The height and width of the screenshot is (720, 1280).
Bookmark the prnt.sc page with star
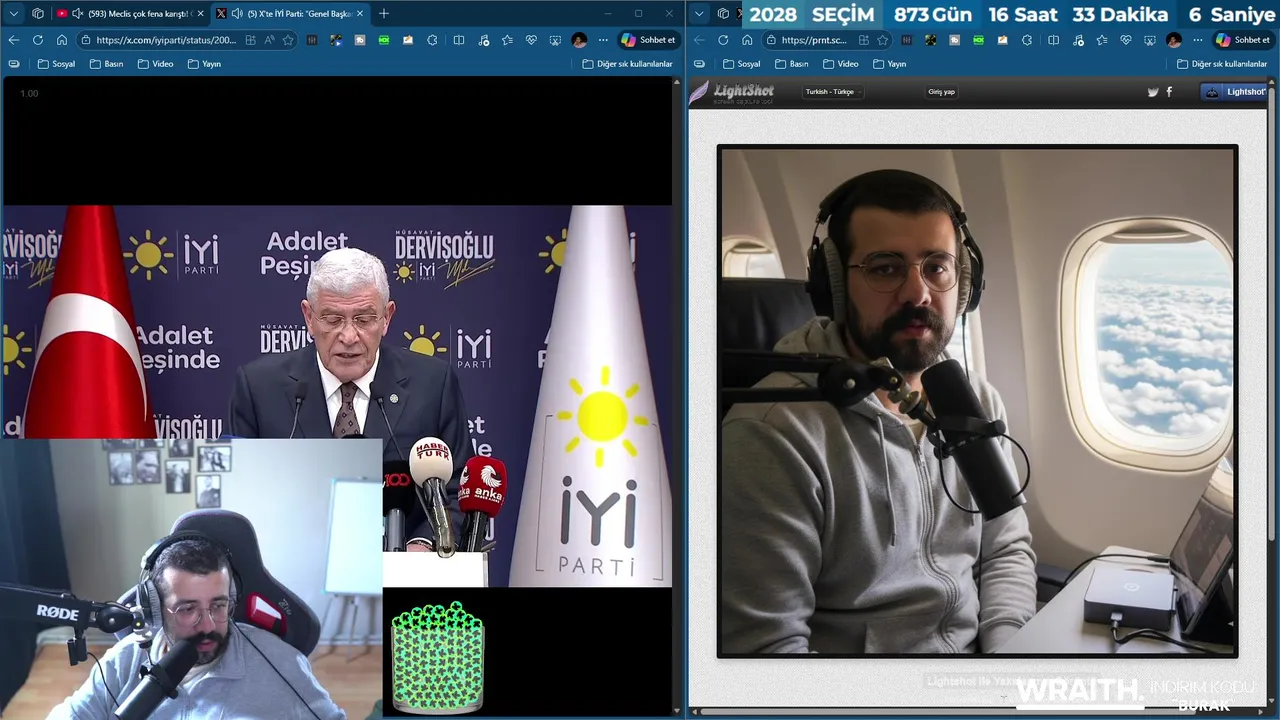(x=882, y=40)
